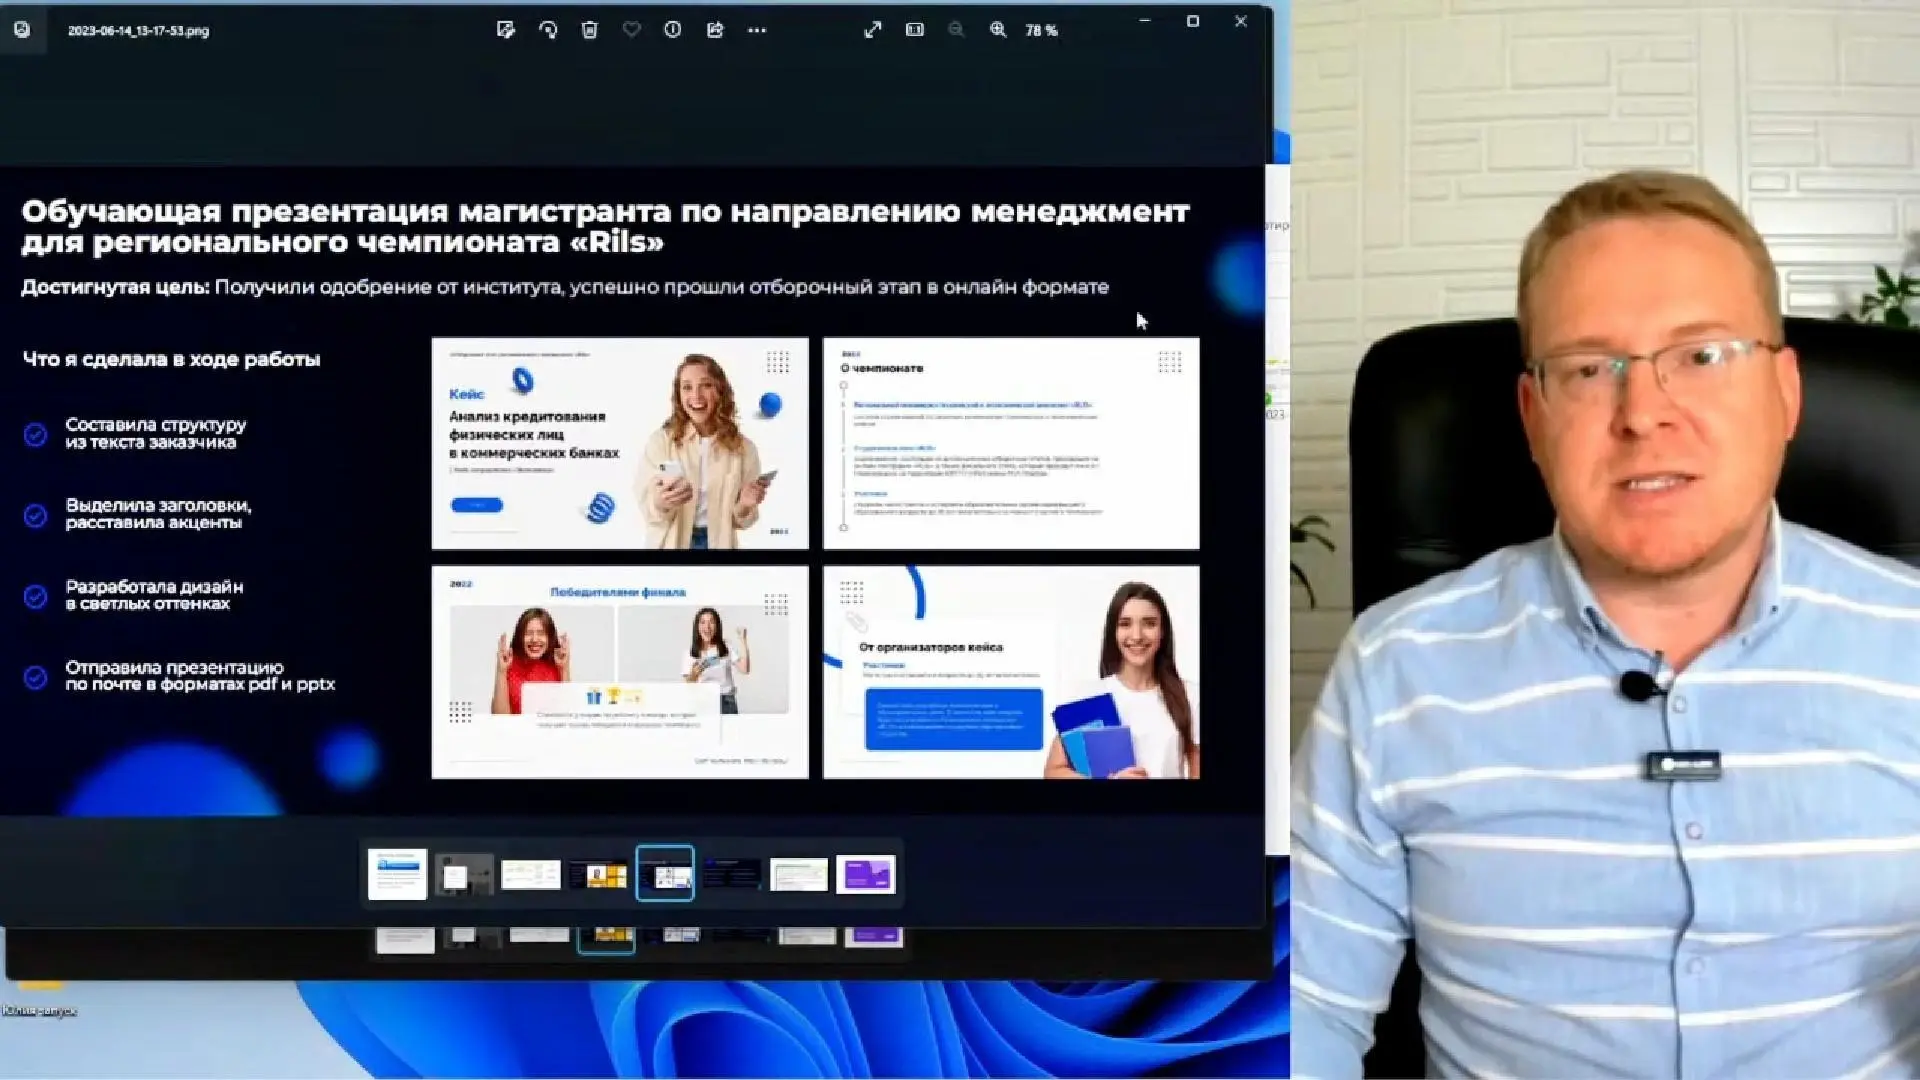Select the first white thumbnail with blue header
This screenshot has width=1920, height=1080.
pyautogui.click(x=397, y=874)
